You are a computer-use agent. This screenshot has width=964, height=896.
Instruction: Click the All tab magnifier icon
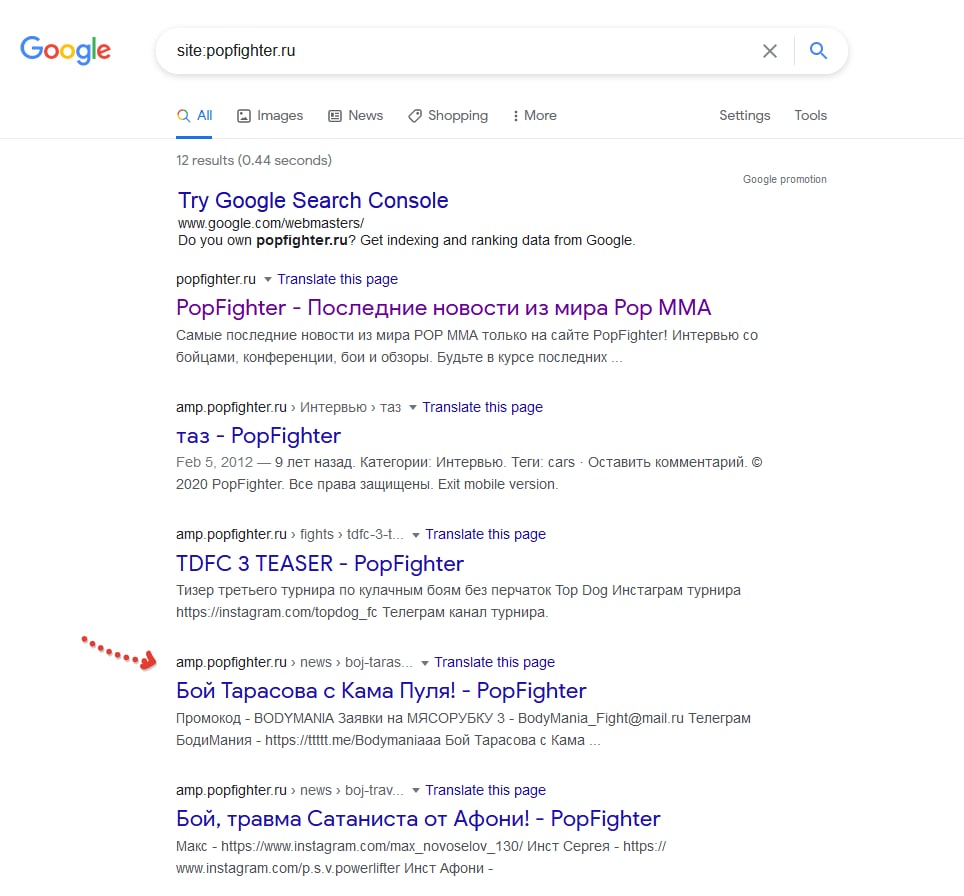(x=183, y=116)
